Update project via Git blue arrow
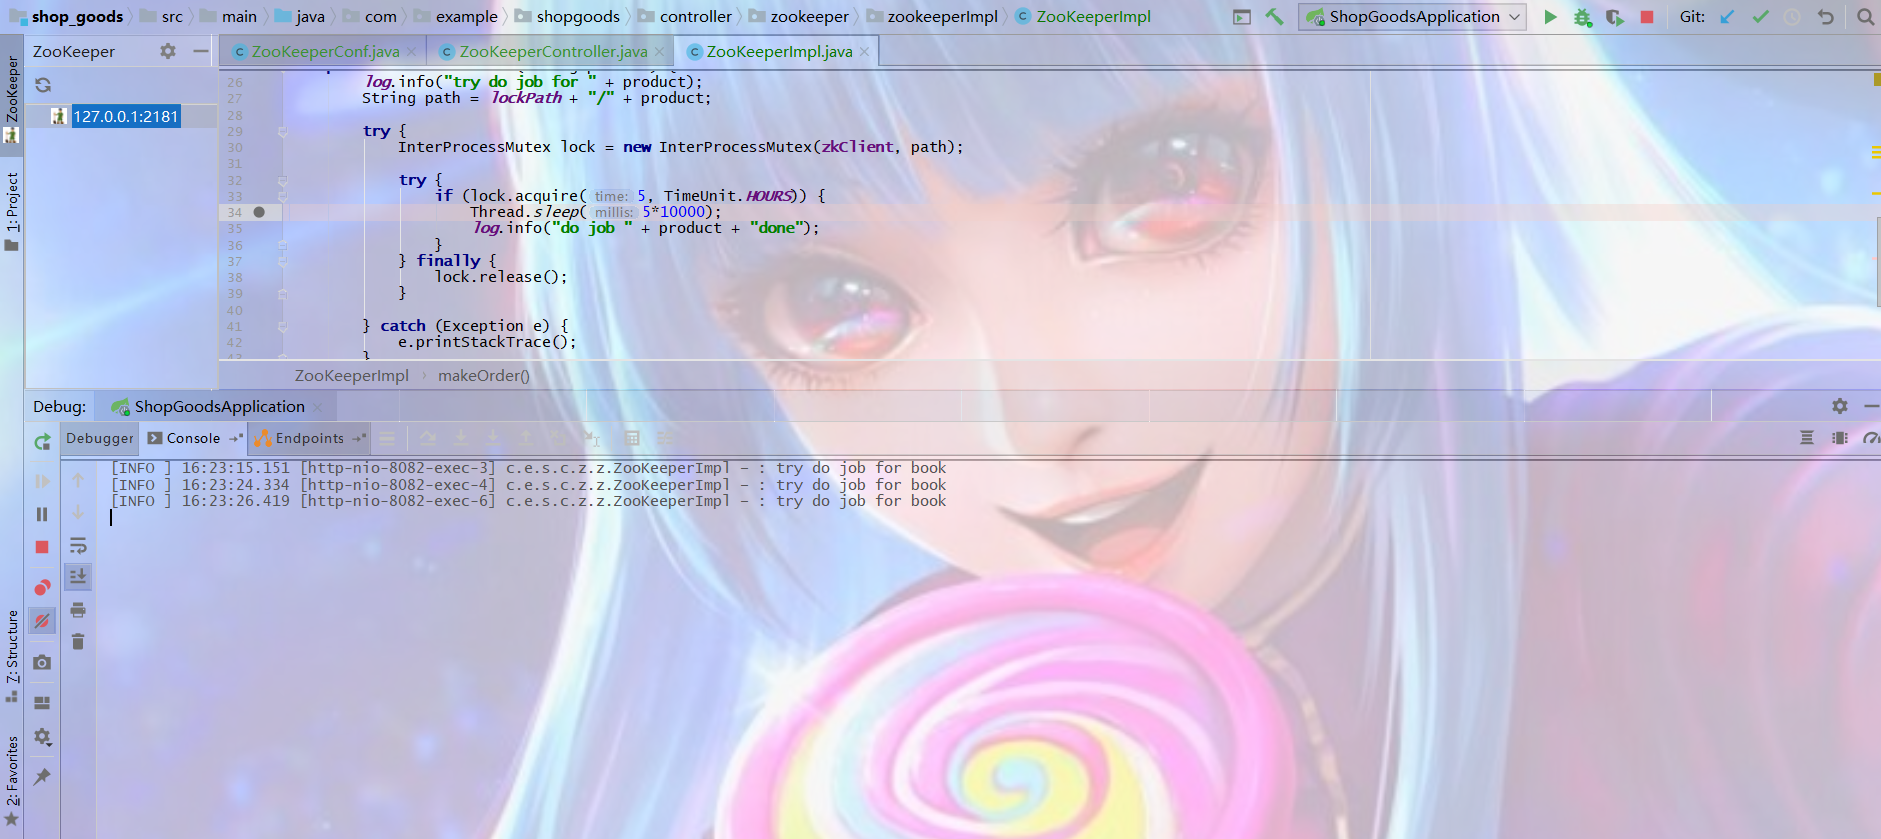The image size is (1881, 839). (x=1727, y=16)
